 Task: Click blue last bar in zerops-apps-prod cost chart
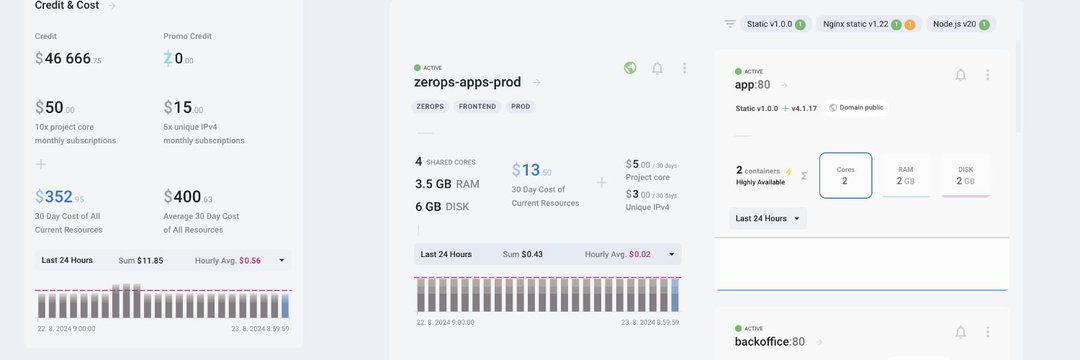675,295
